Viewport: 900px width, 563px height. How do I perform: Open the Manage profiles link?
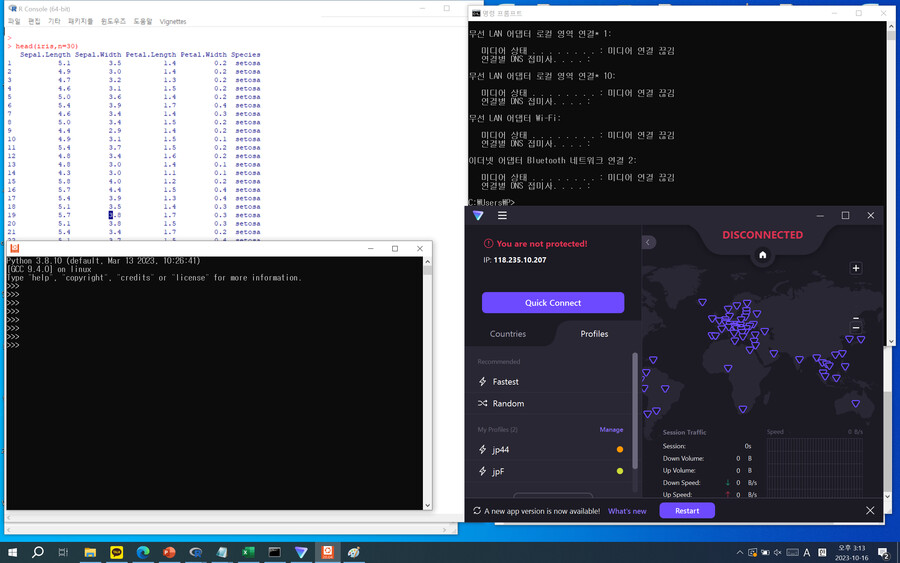pos(611,430)
